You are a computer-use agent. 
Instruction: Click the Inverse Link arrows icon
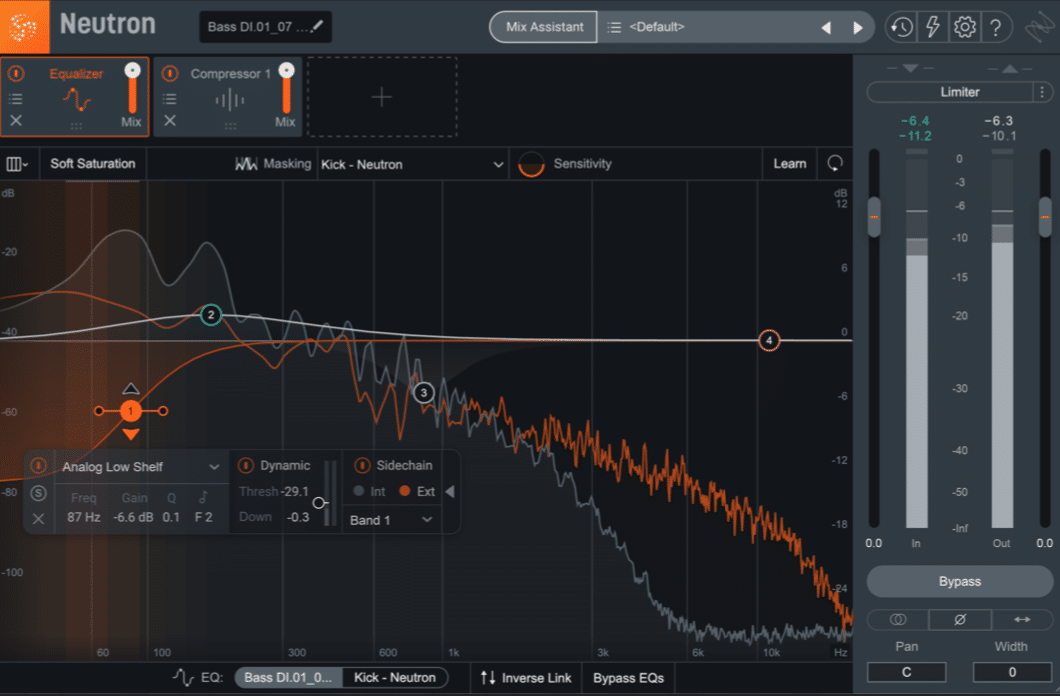488,678
